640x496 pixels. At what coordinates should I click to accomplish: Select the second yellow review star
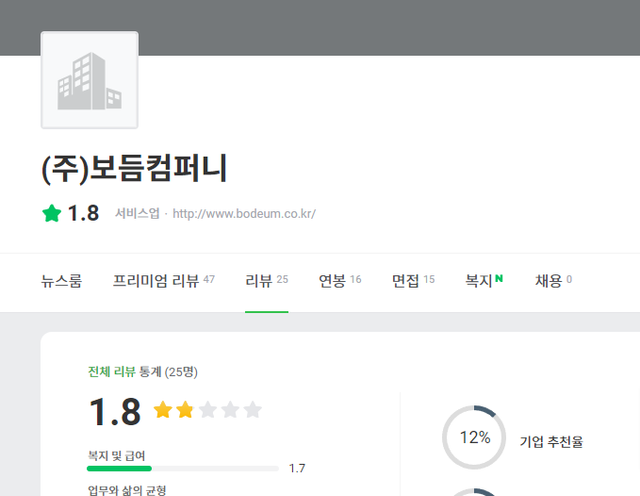pyautogui.click(x=185, y=410)
